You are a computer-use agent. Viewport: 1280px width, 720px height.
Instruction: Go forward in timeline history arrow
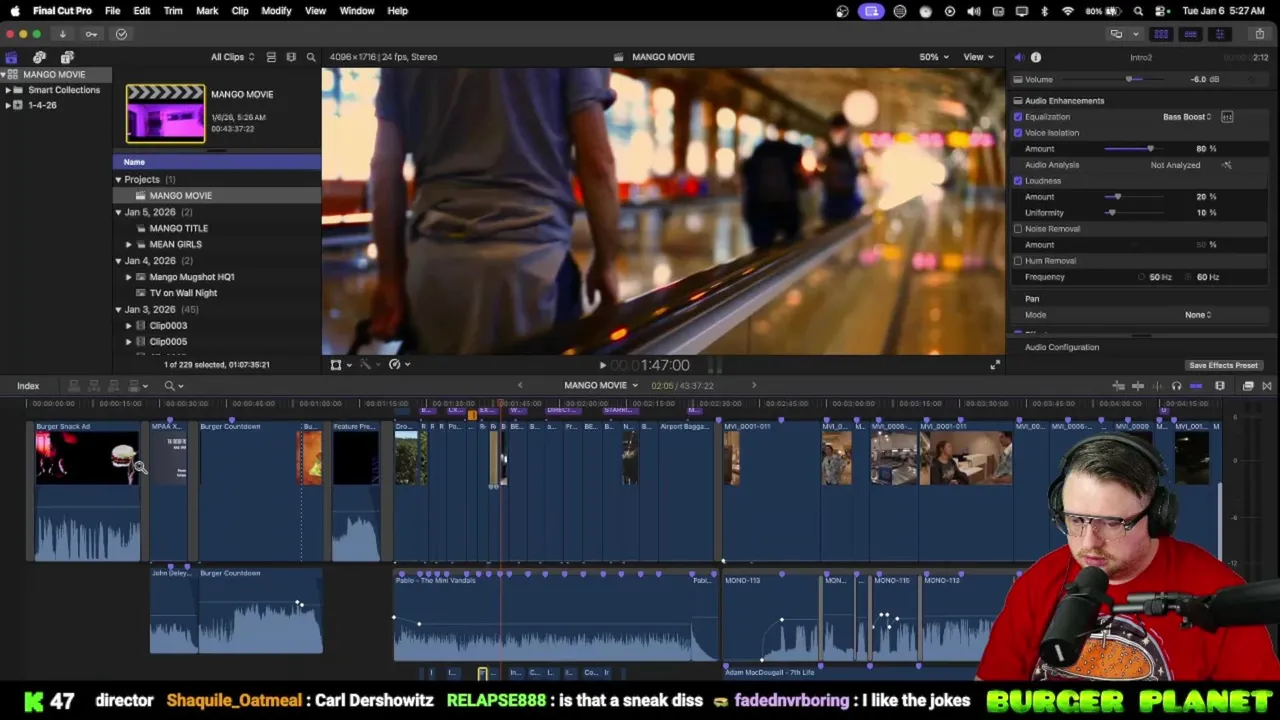click(x=754, y=386)
